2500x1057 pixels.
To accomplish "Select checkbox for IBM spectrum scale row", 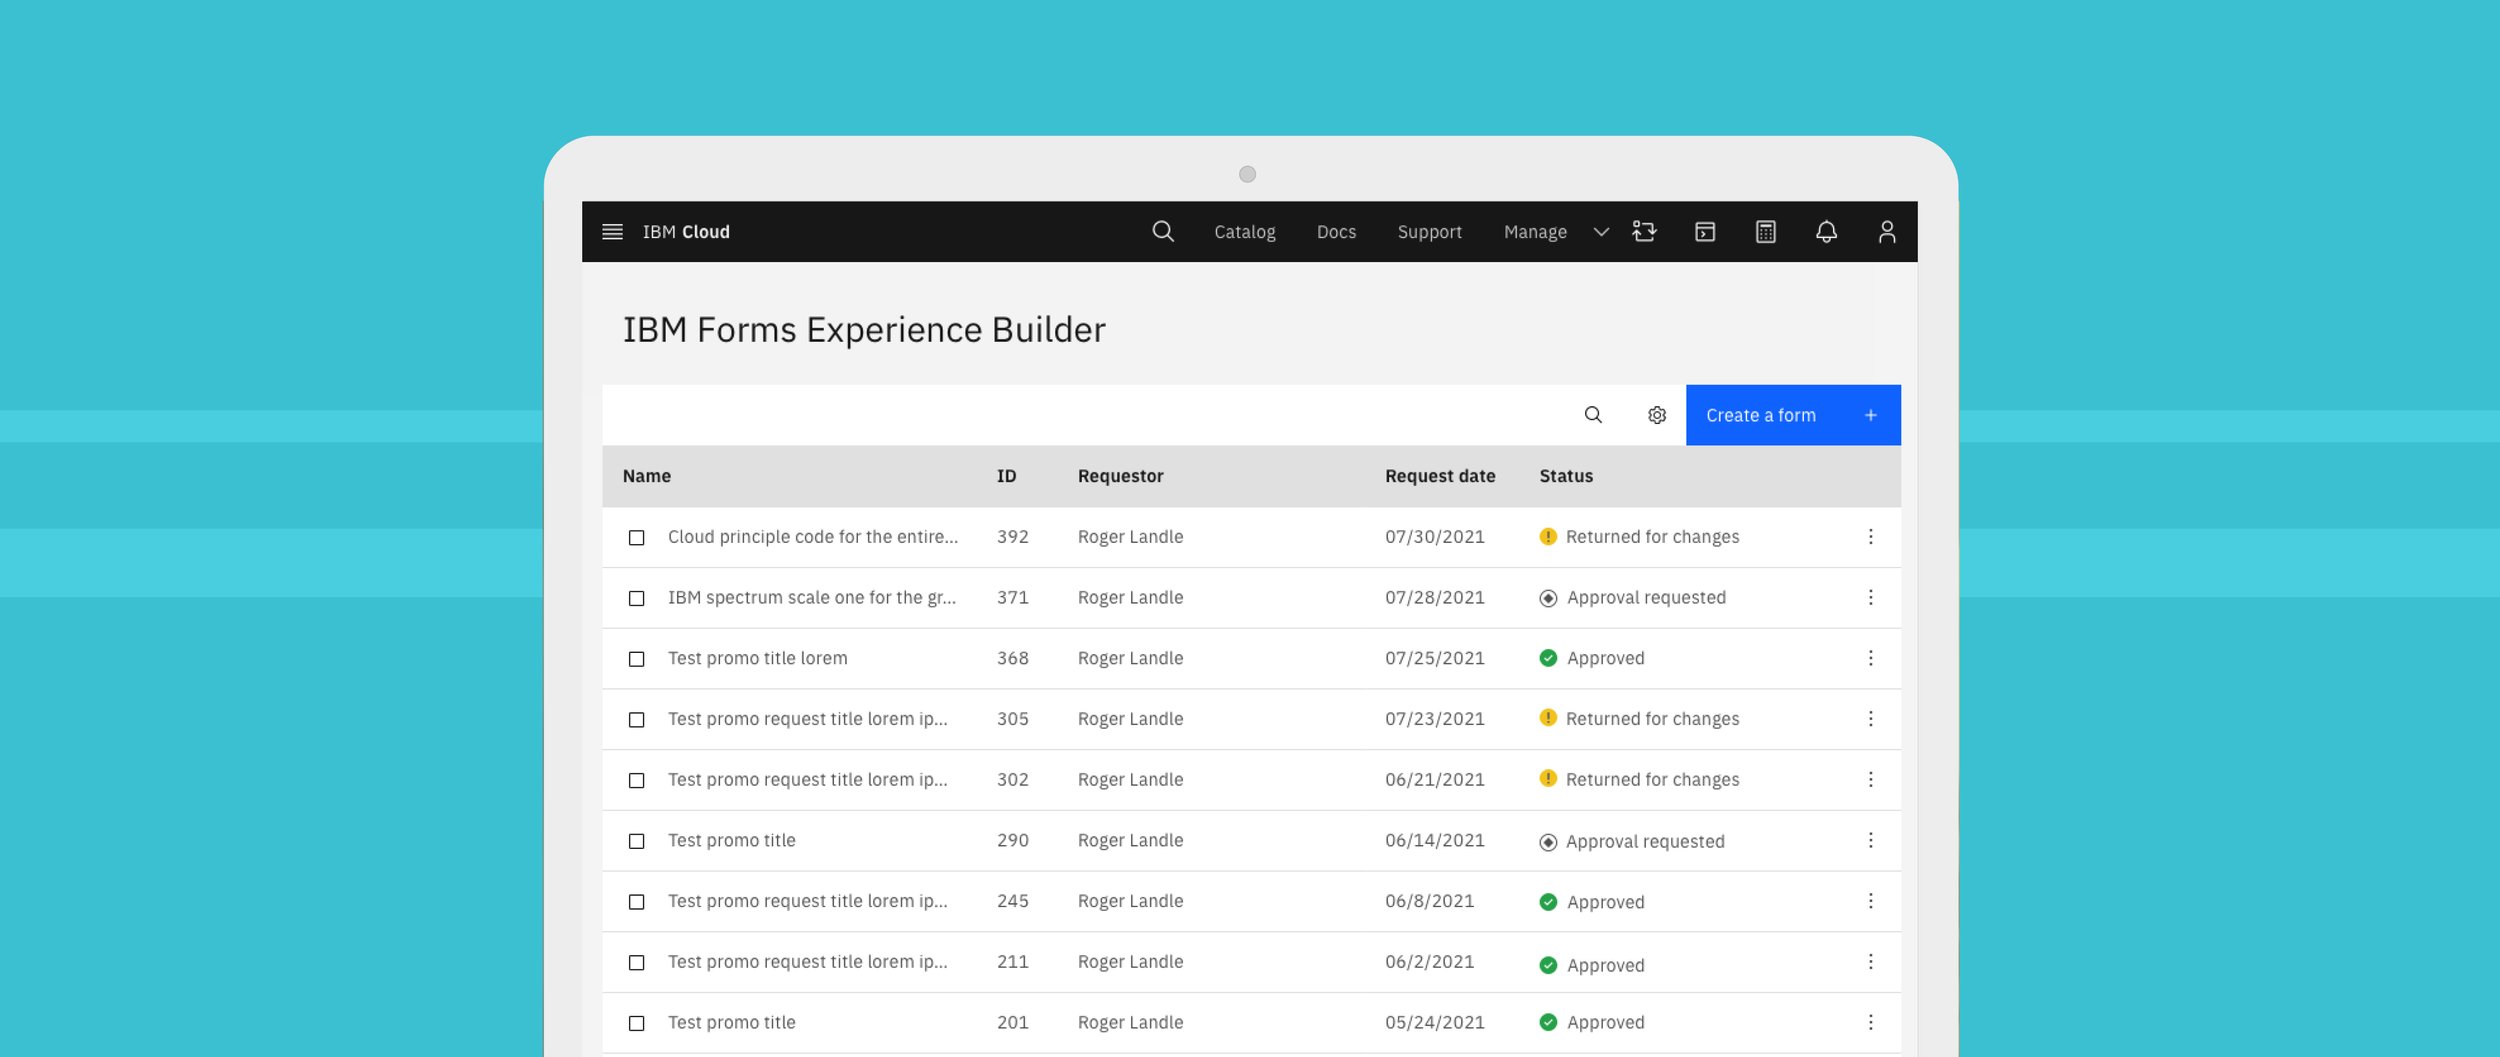I will point(636,598).
